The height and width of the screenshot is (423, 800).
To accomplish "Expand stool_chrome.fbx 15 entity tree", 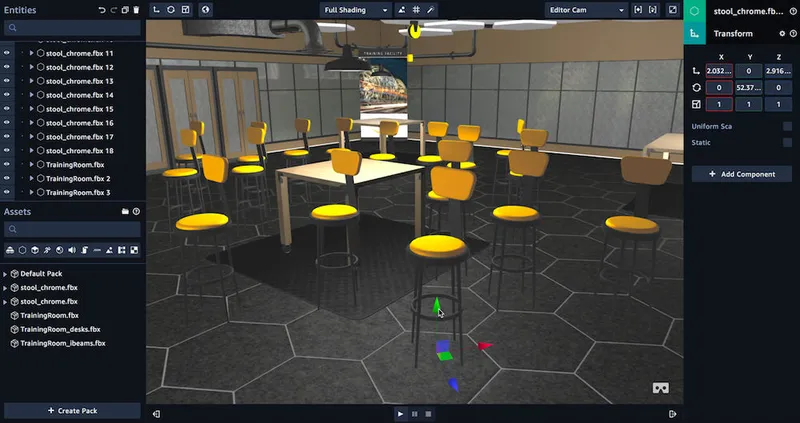I will point(32,109).
